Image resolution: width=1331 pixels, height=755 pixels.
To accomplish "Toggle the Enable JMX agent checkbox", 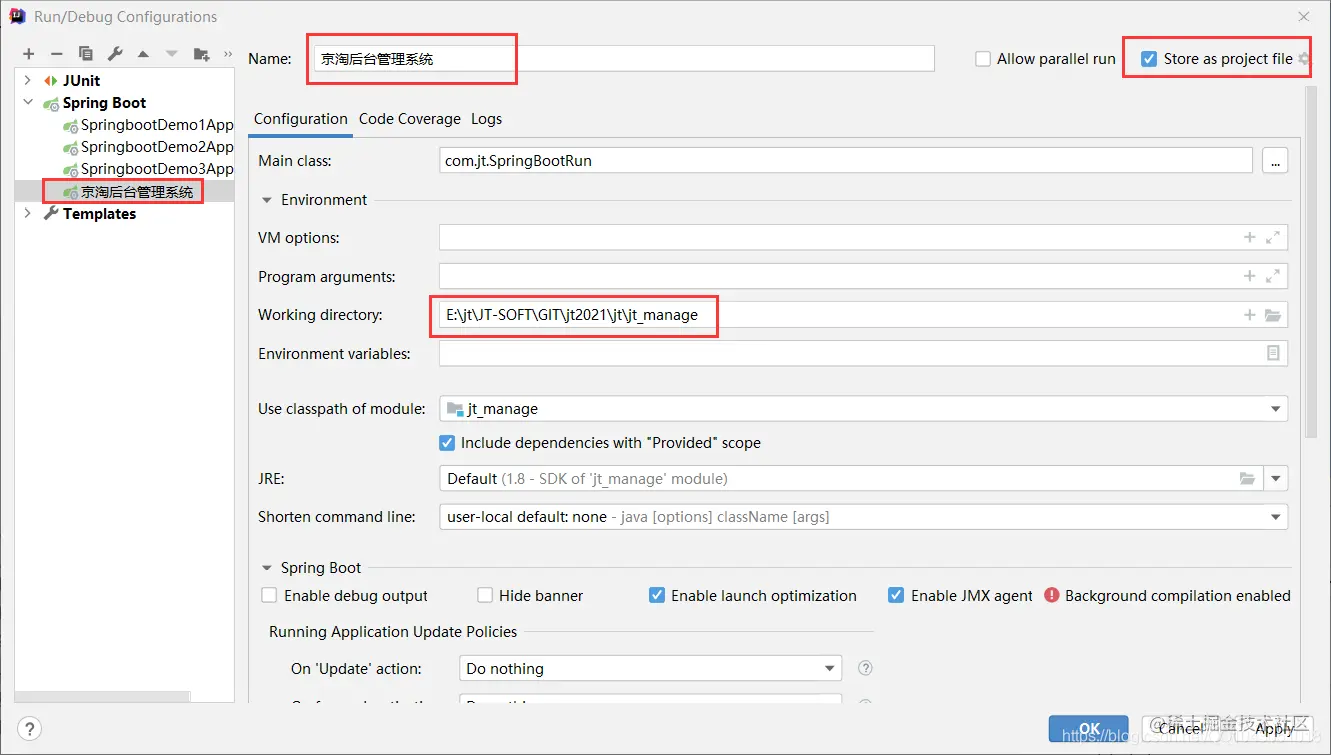I will pyautogui.click(x=896, y=595).
